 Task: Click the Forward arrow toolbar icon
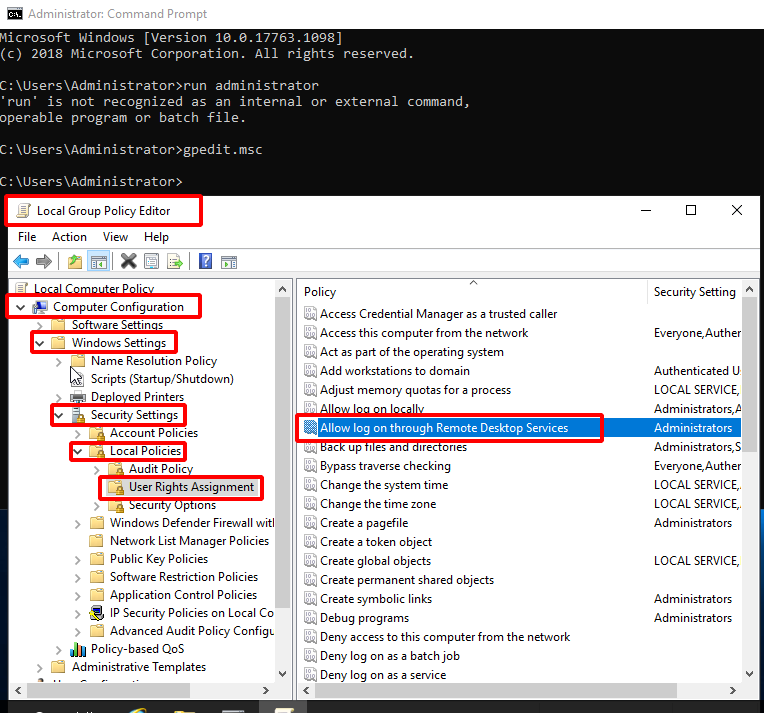[44, 262]
